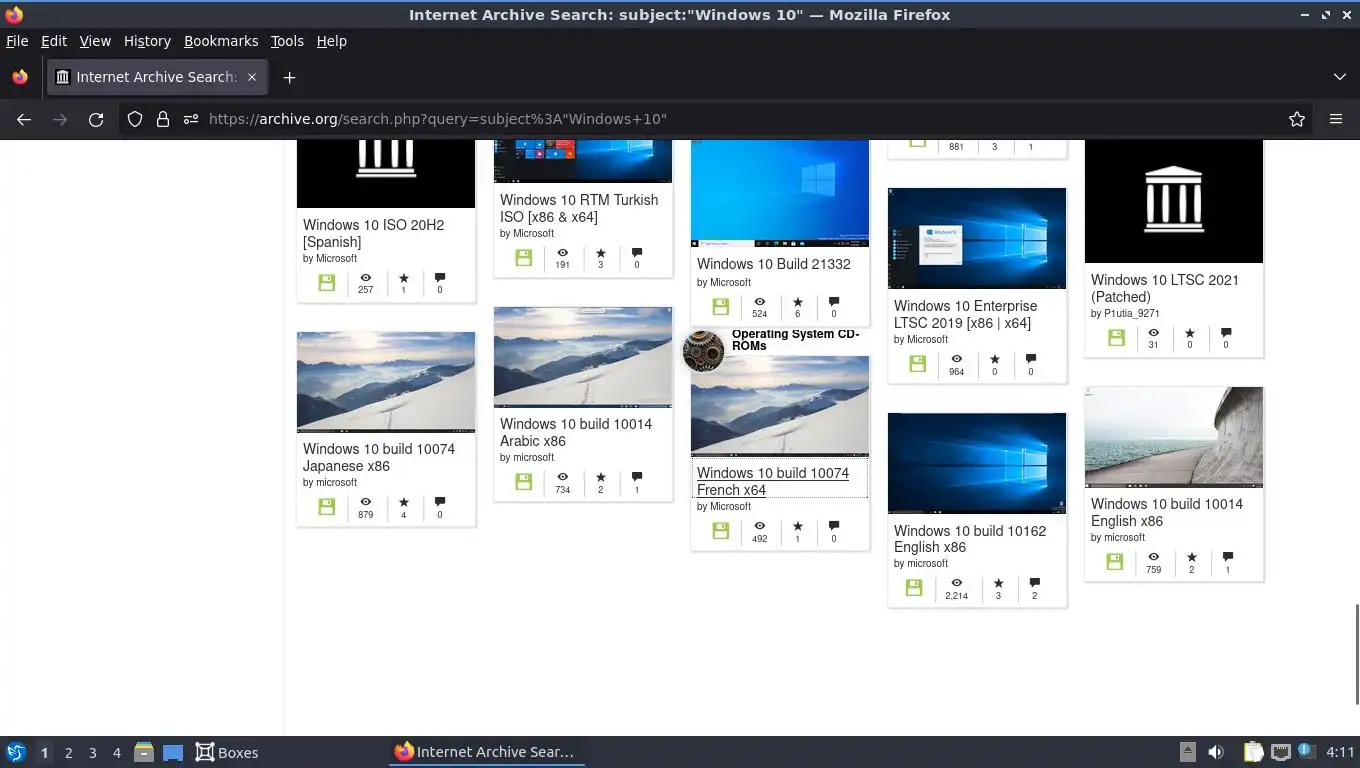This screenshot has height=768, width=1360.
Task: Open Windows 10 build 10162 English x86
Action: click(970, 539)
